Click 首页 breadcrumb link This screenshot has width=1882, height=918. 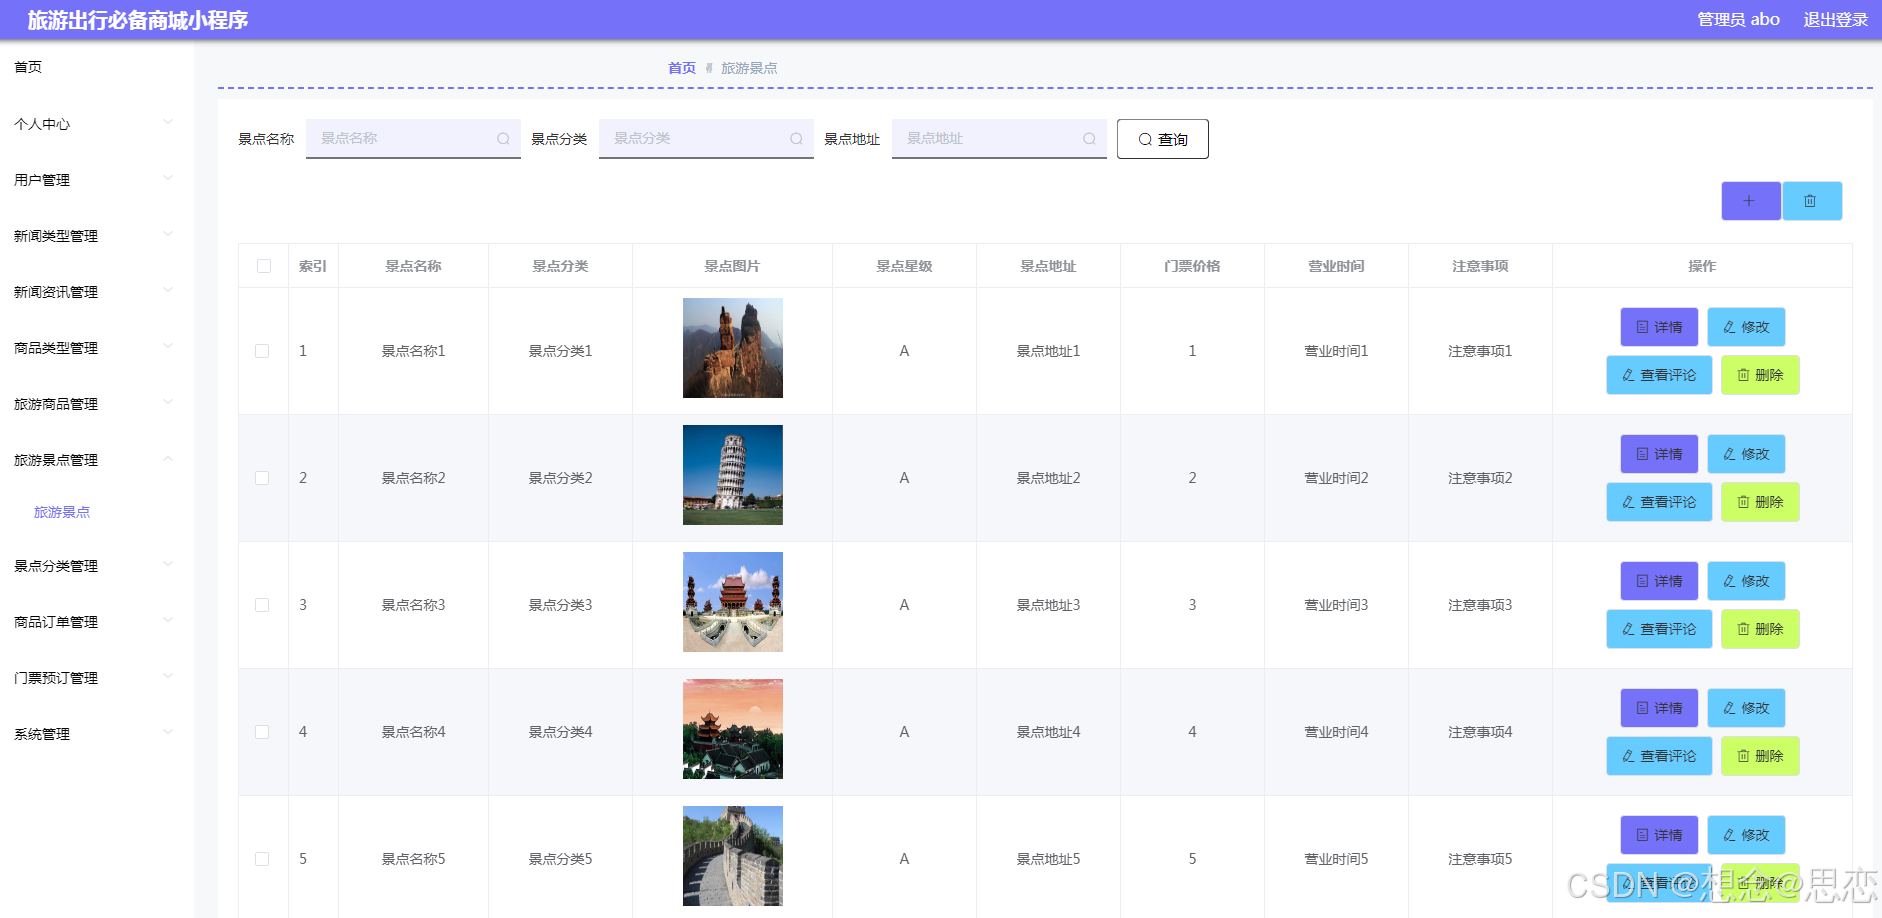coord(682,68)
